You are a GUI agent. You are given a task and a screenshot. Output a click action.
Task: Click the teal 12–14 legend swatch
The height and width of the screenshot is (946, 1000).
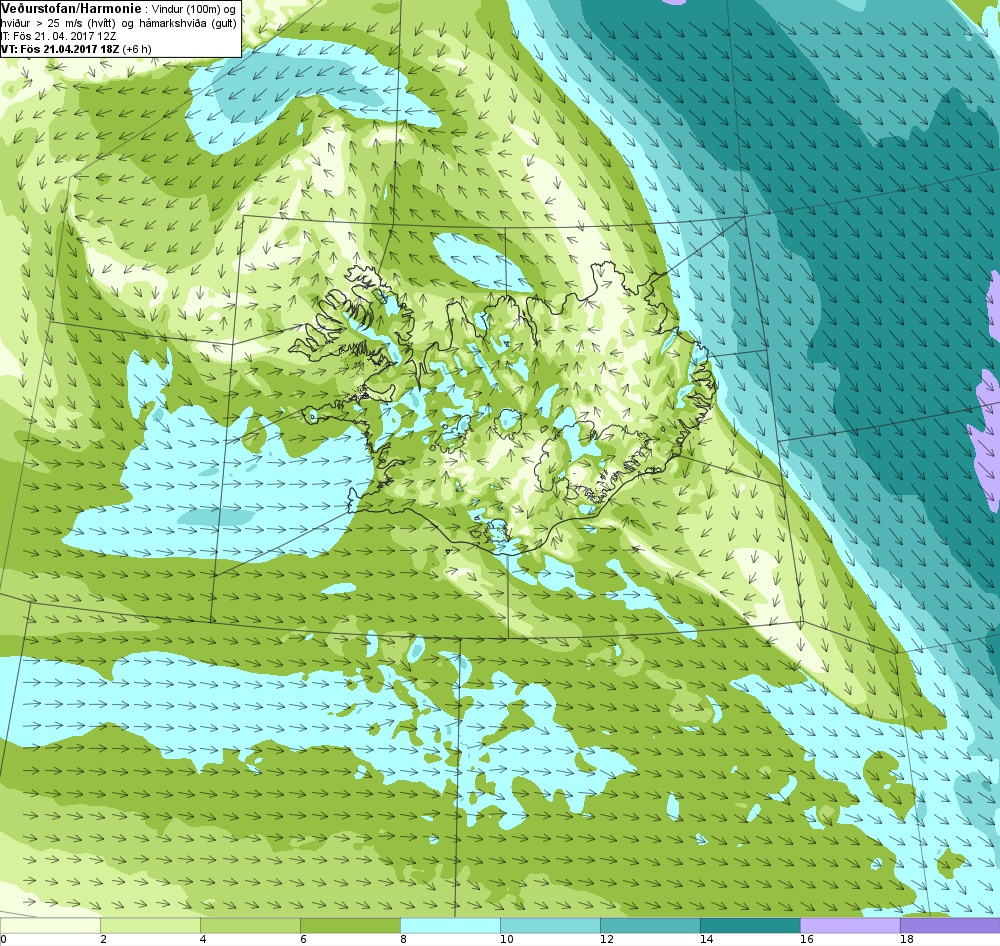[x=651, y=925]
